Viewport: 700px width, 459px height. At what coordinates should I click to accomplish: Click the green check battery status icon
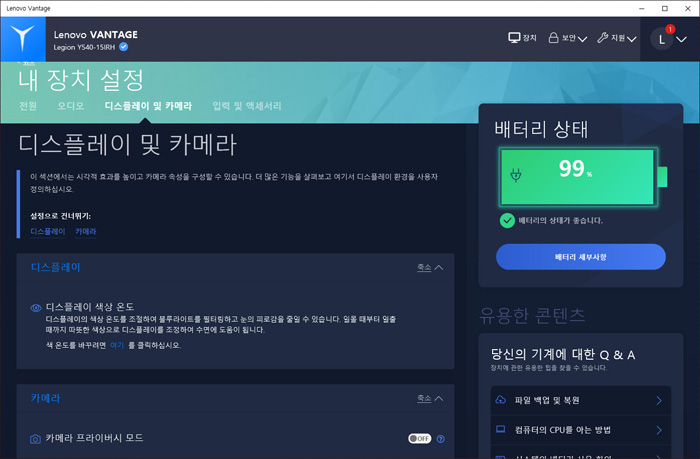pos(507,221)
